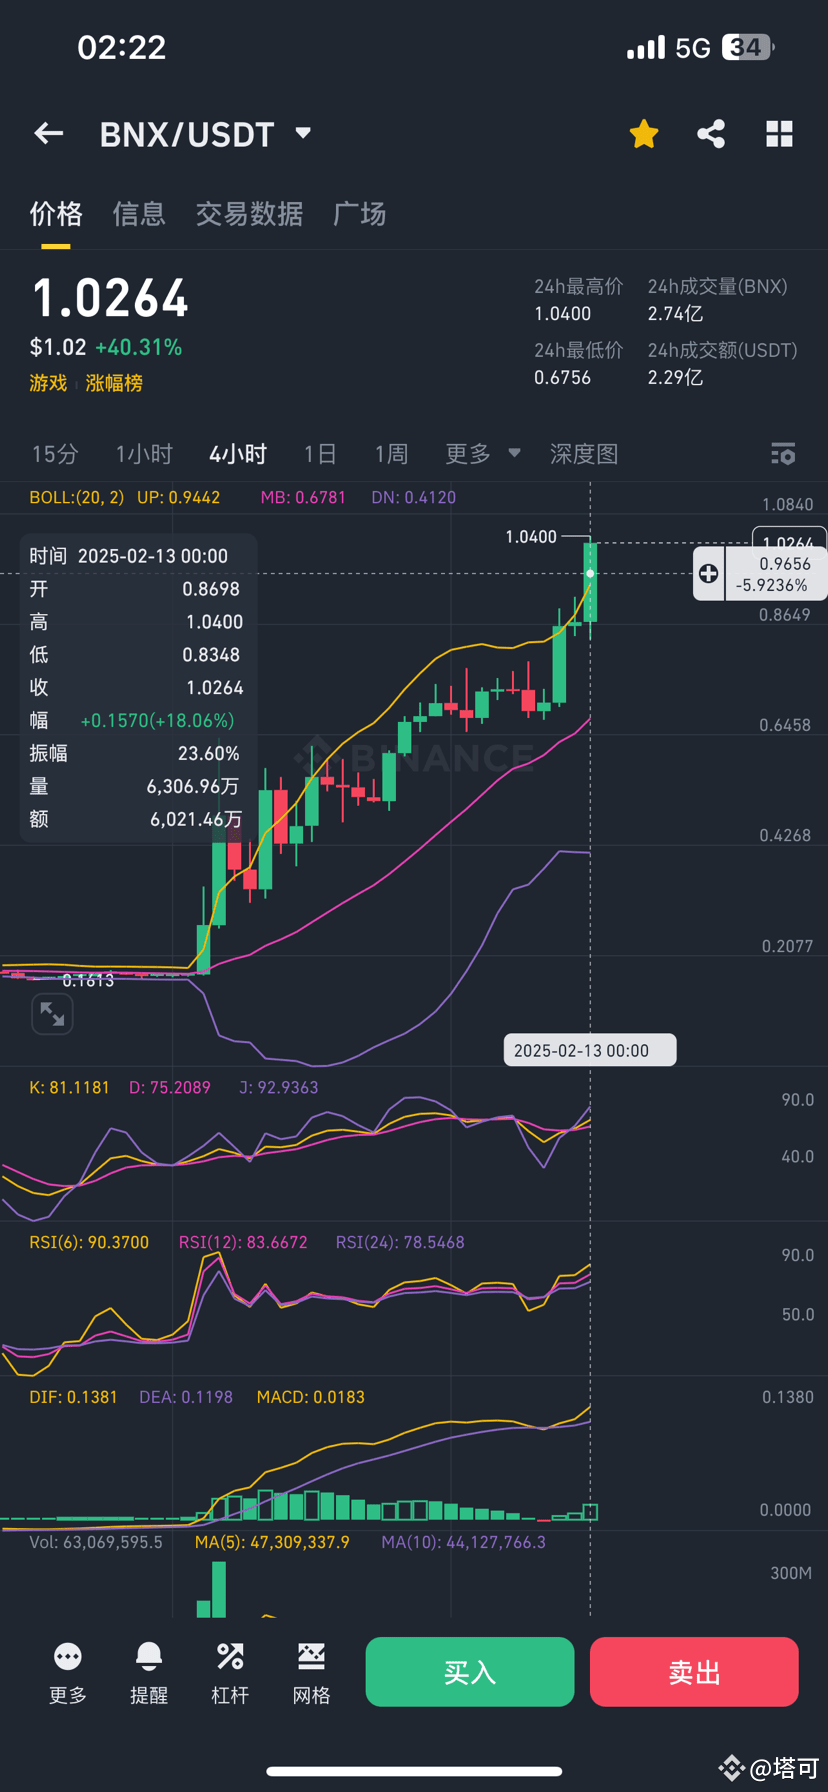828x1792 pixels.
Task: Tap the 24h最高价 value 1.0400
Action: (562, 314)
